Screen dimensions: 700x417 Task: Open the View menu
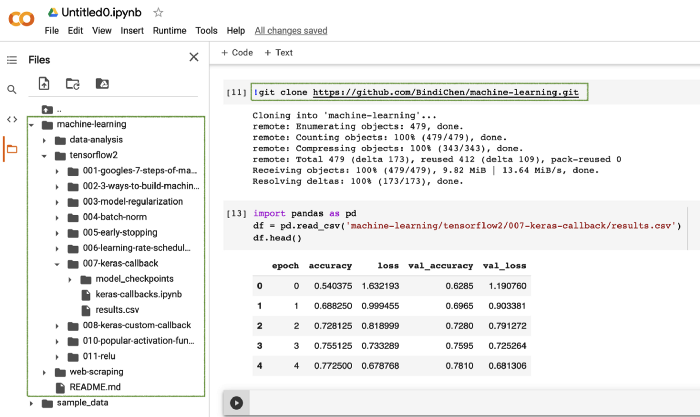pyautogui.click(x=101, y=31)
